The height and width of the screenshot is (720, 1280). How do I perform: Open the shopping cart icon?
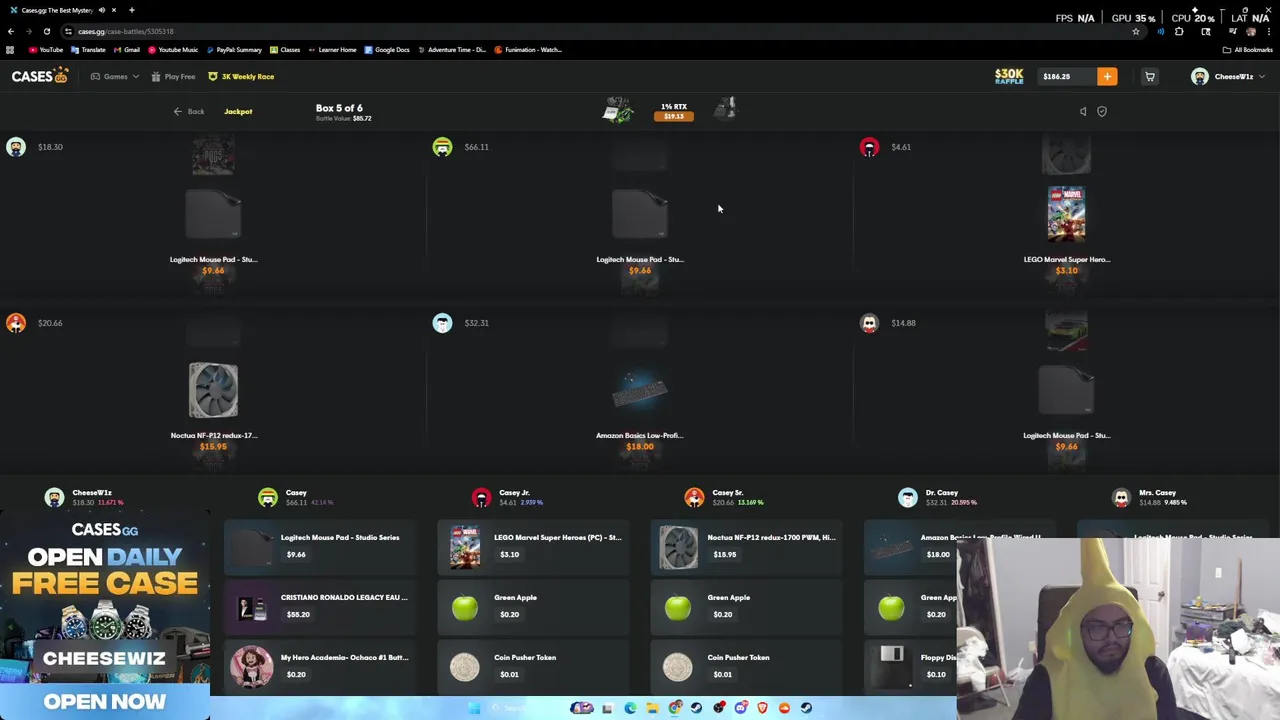(x=1150, y=76)
